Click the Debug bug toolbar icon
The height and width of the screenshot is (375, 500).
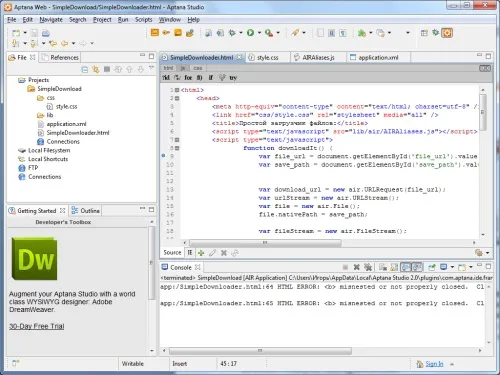click(232, 33)
